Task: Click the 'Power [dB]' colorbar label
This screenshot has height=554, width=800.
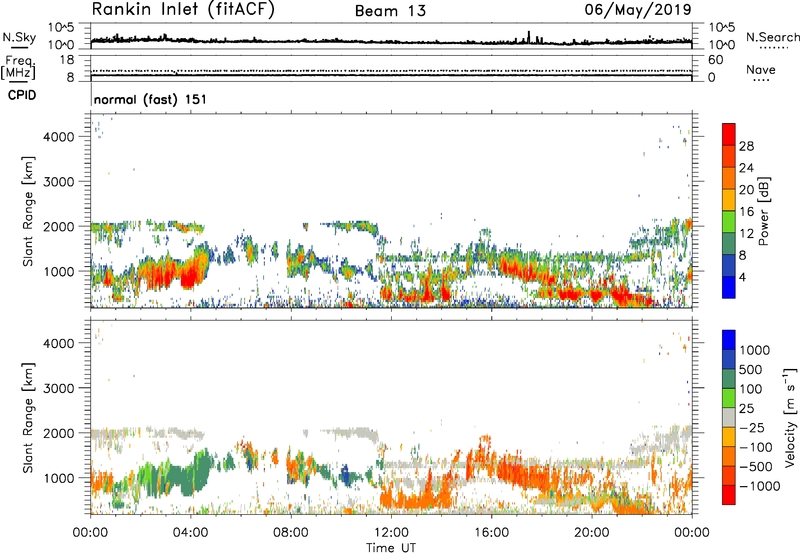Action: click(763, 211)
